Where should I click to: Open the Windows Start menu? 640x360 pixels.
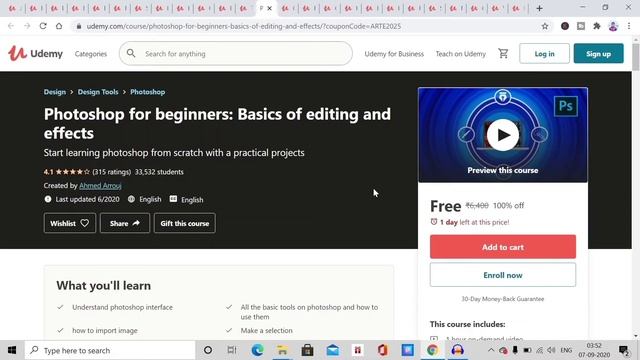pyautogui.click(x=12, y=350)
